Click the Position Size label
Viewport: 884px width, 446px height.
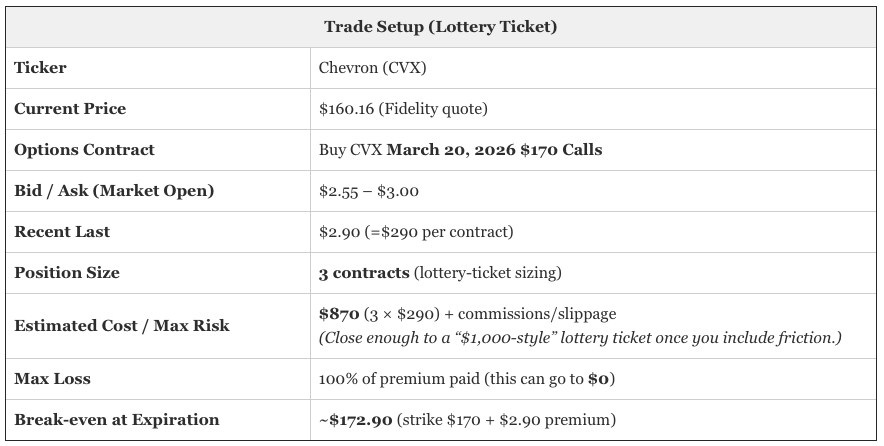click(67, 273)
